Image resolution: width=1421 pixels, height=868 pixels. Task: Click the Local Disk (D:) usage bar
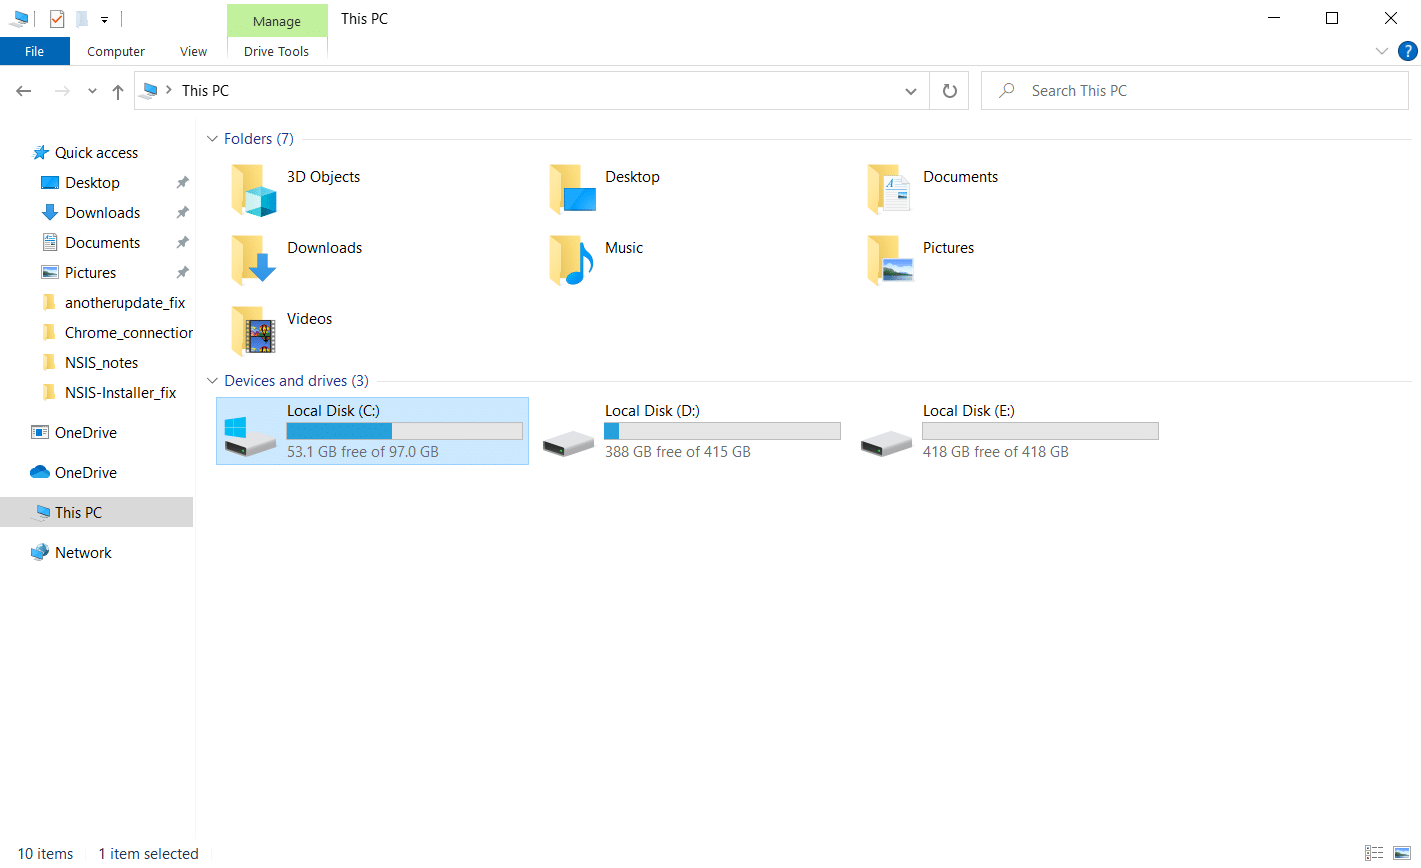pyautogui.click(x=722, y=431)
